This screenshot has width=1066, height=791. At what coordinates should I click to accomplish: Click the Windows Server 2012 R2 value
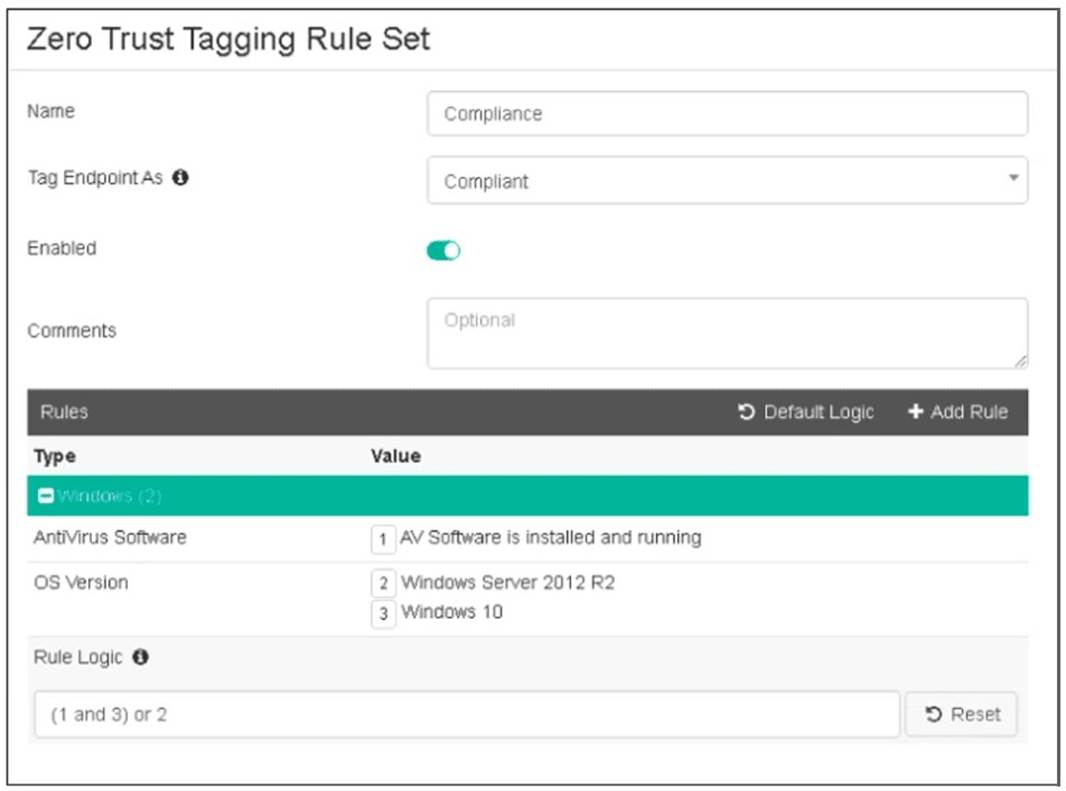(507, 582)
